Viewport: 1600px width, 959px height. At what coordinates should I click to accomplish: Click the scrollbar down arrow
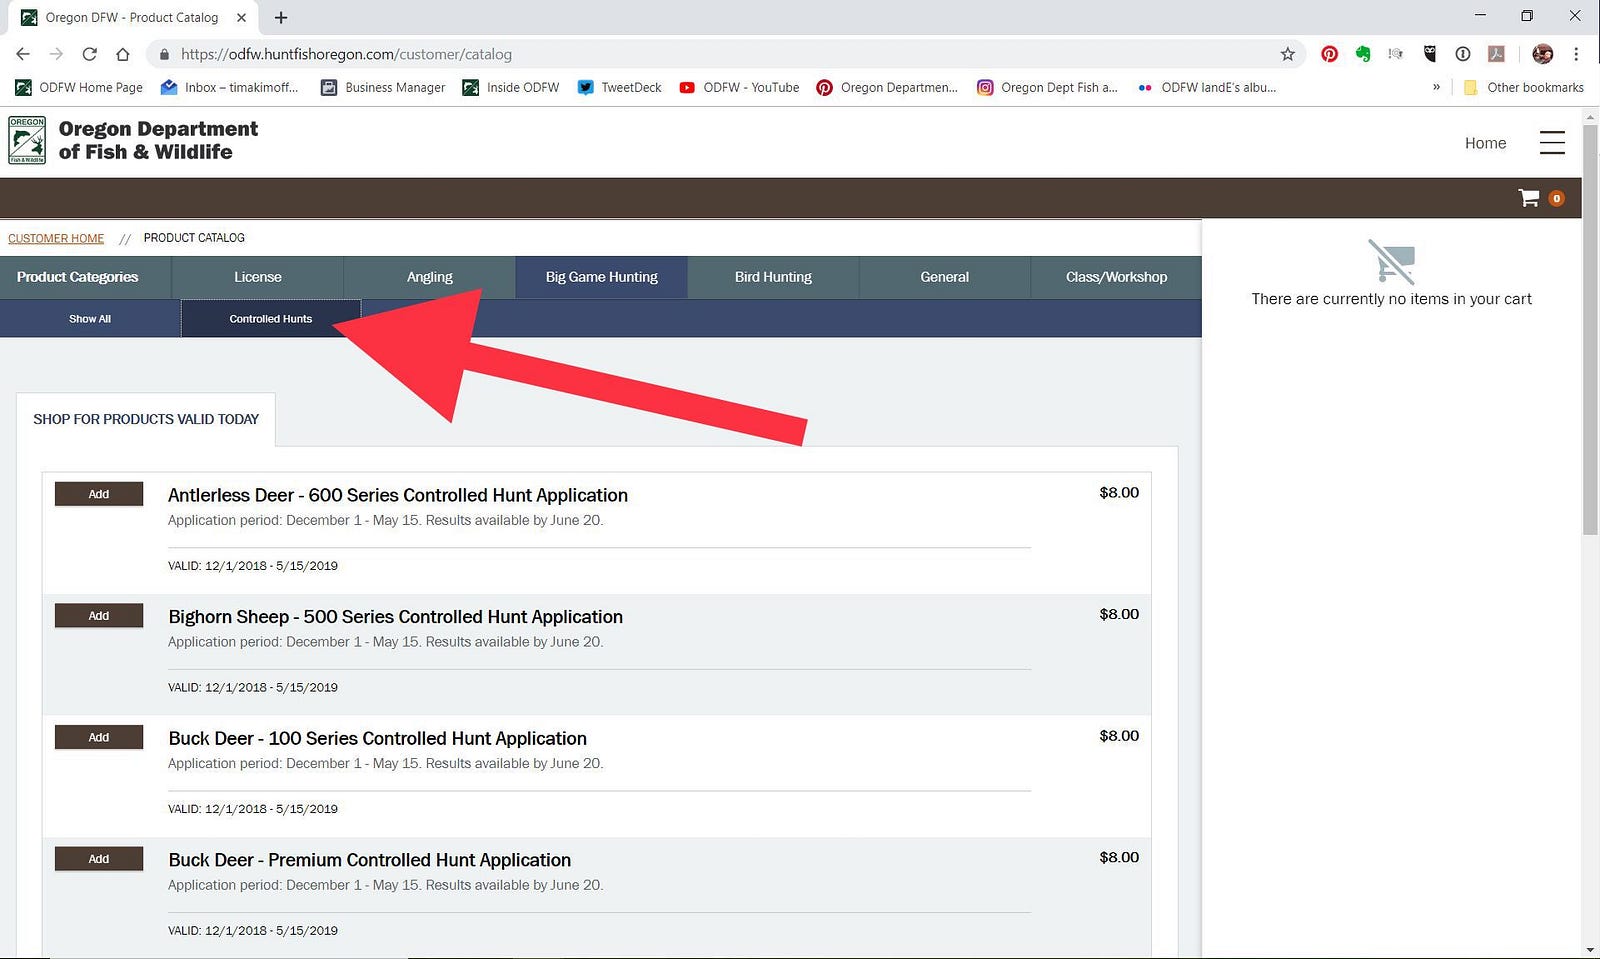[x=1591, y=950]
